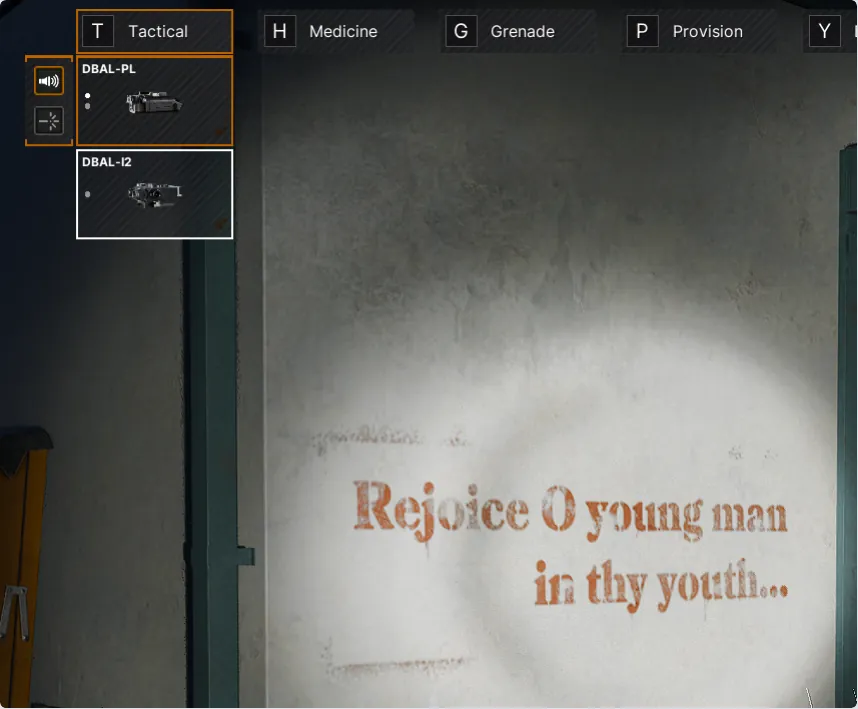Toggle the speaker sound-wave mode icon
Screen dimensions: 858x709
(49, 81)
